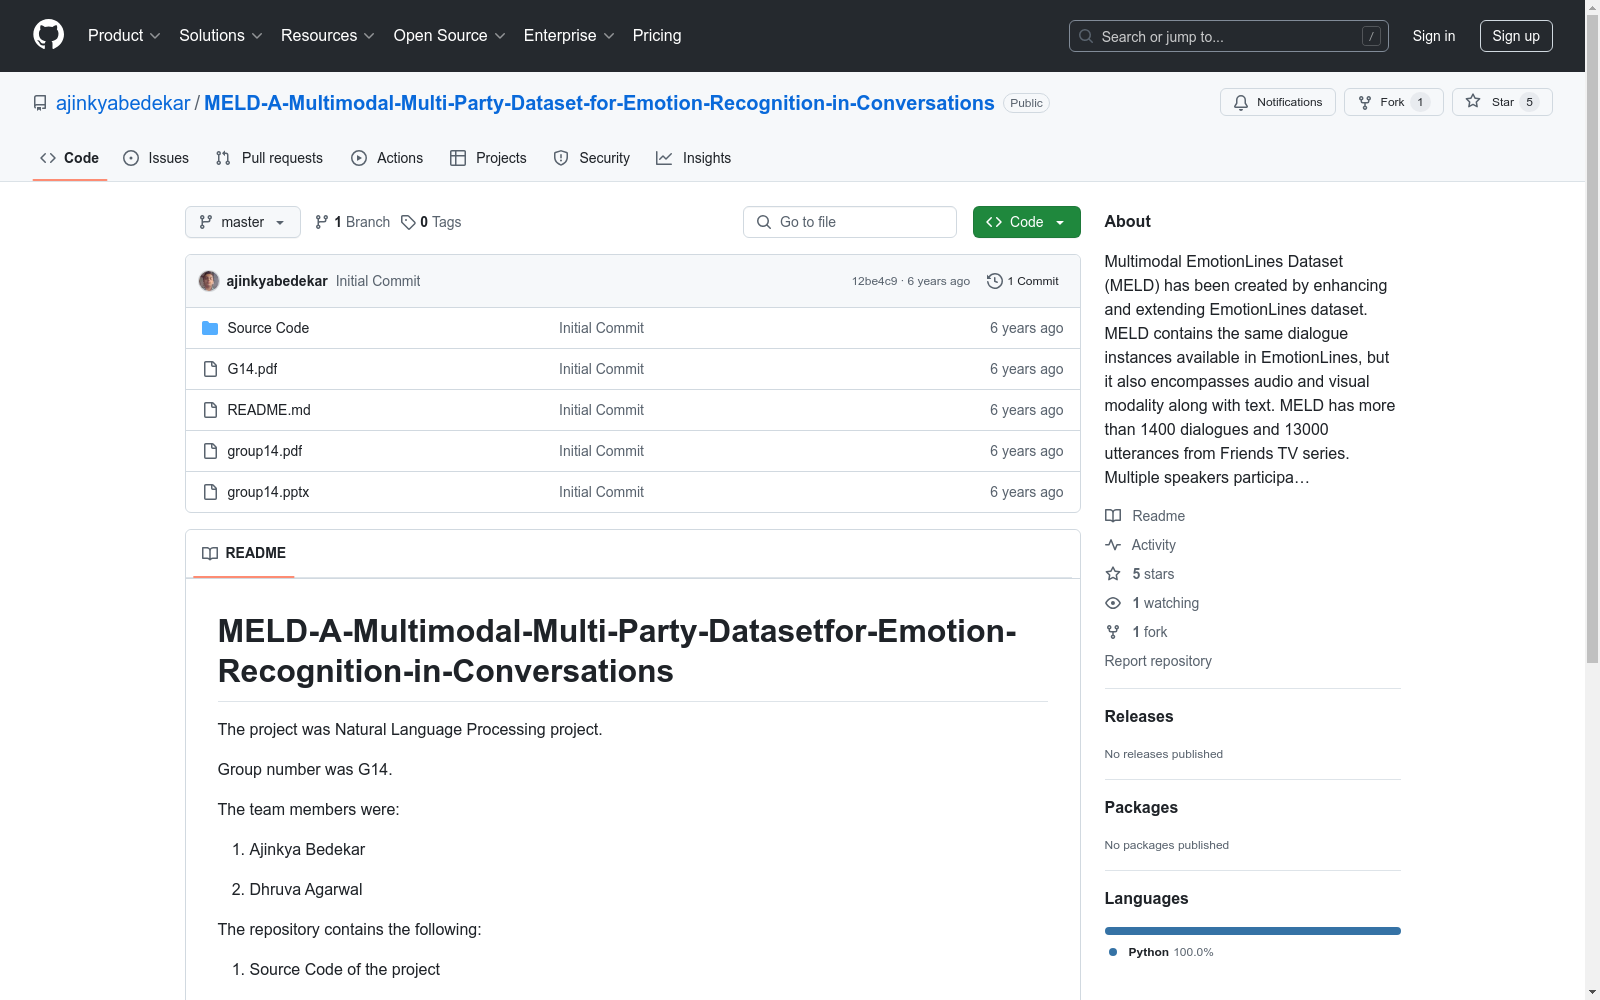Select the Code repository tab
The image size is (1600, 1000).
(70, 158)
